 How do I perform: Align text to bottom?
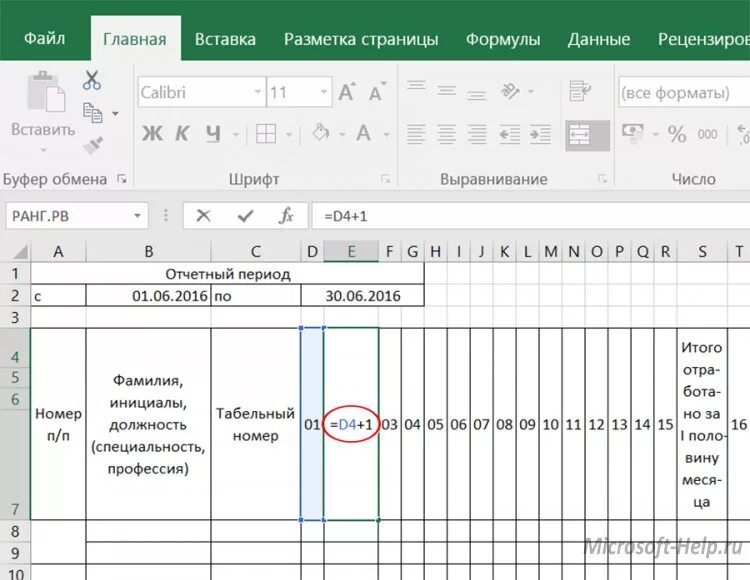pos(477,95)
